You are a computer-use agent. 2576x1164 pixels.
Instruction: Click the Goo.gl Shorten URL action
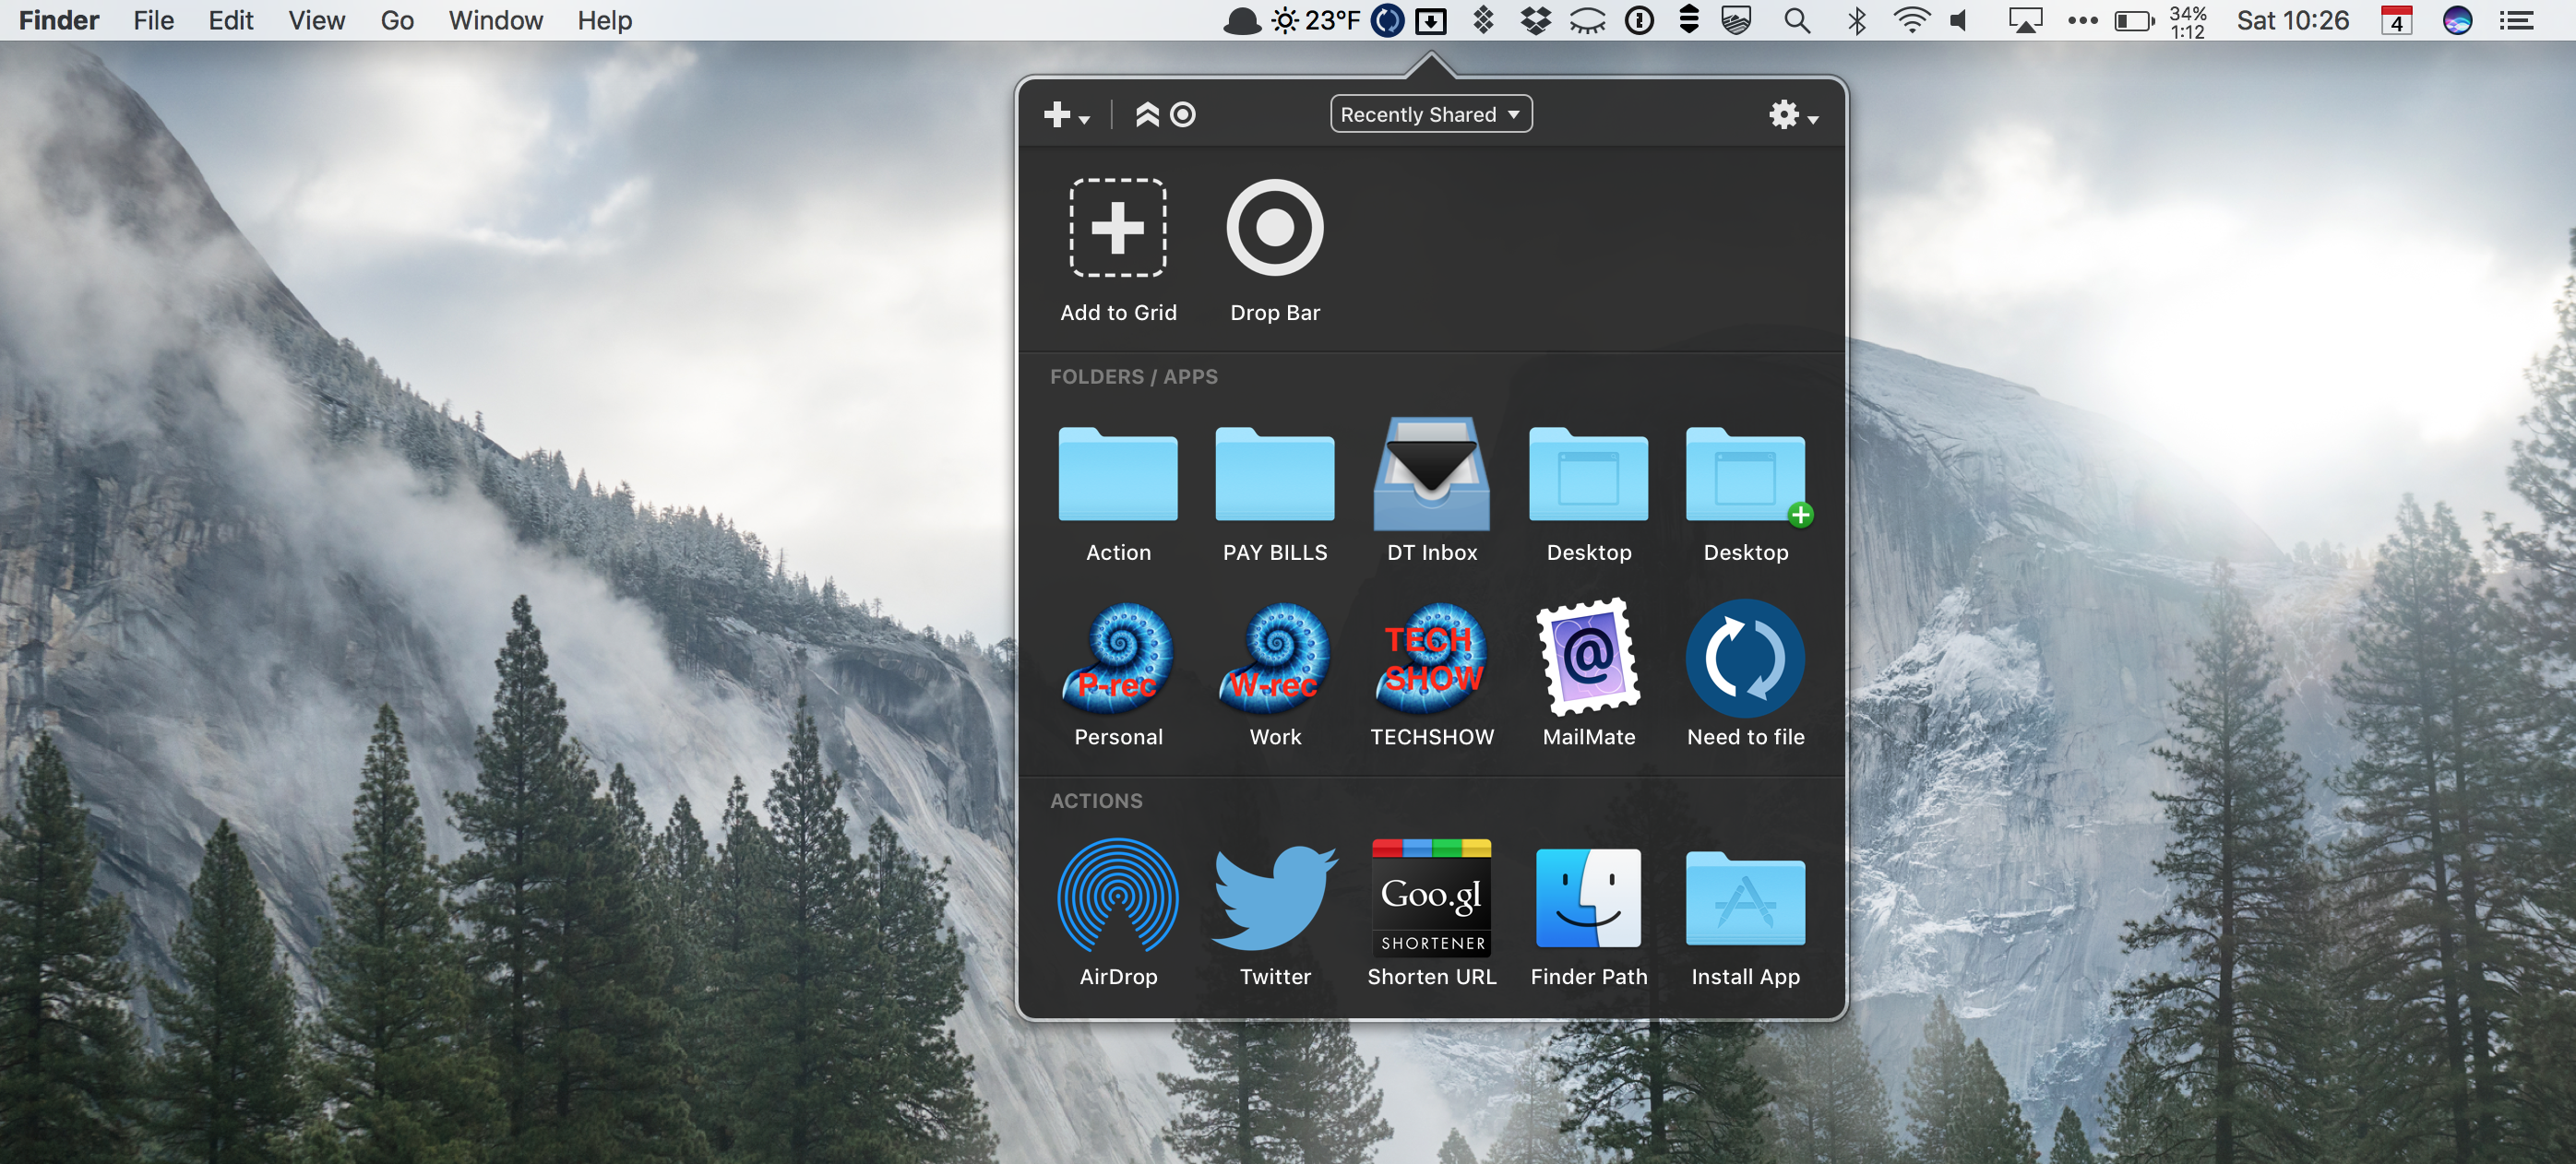(1431, 897)
